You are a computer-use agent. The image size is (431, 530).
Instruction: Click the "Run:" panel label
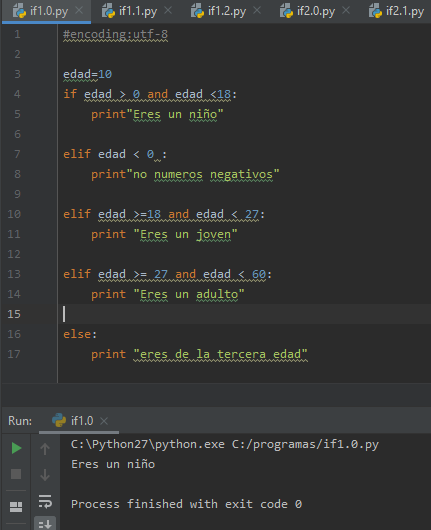point(20,421)
